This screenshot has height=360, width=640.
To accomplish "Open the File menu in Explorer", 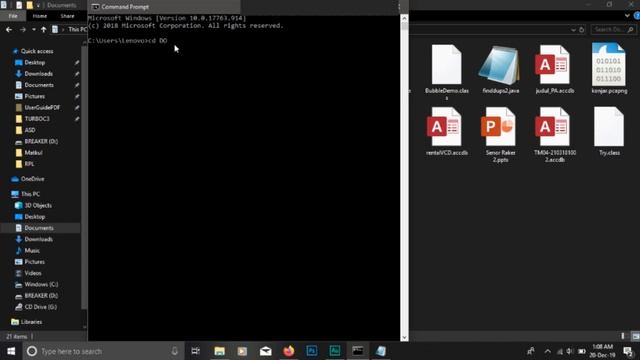I will 13,16.
